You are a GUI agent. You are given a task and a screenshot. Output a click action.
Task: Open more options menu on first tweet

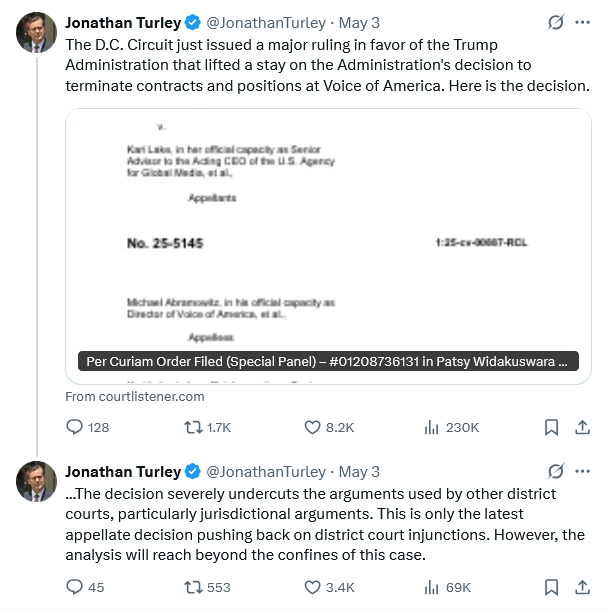point(583,23)
